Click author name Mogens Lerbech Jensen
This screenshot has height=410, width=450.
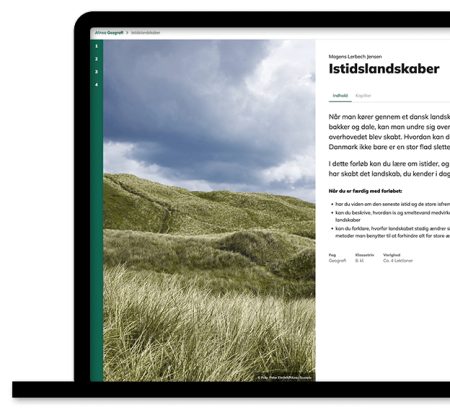click(x=355, y=57)
